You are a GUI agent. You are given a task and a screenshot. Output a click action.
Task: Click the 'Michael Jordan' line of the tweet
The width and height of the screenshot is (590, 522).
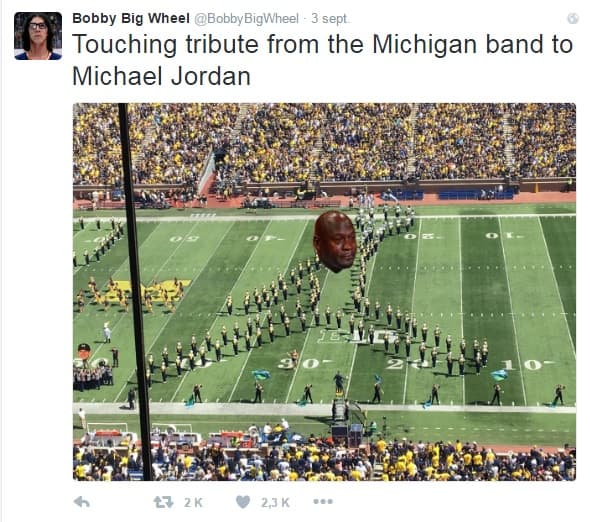tap(161, 76)
